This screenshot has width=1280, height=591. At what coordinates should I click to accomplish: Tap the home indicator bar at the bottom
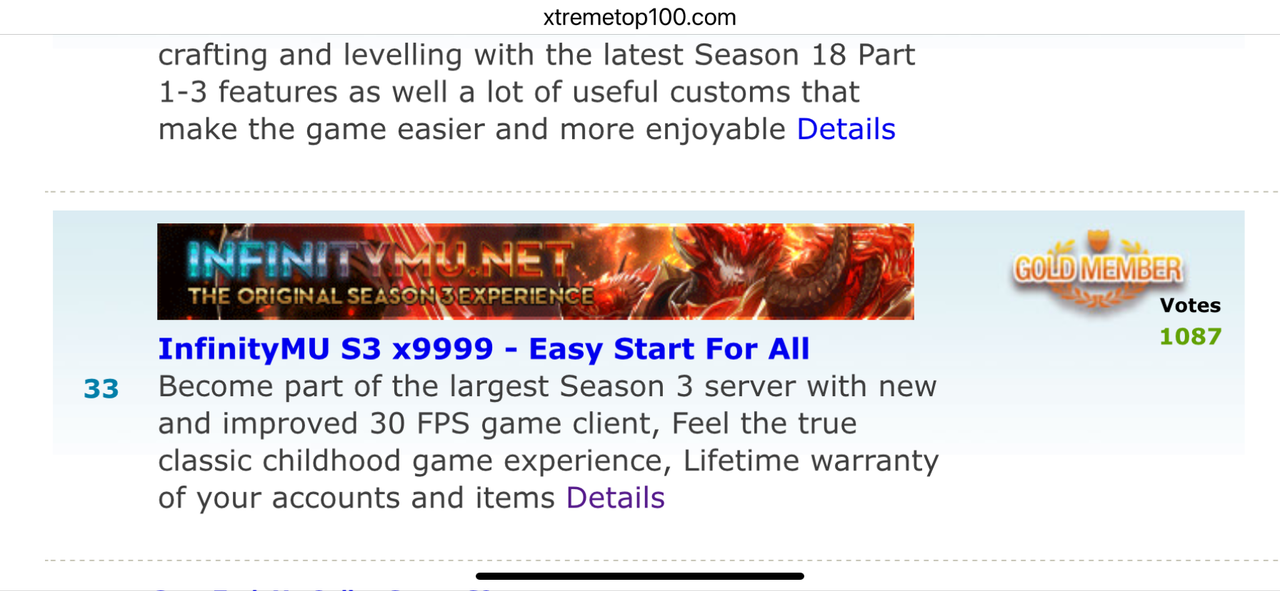640,576
